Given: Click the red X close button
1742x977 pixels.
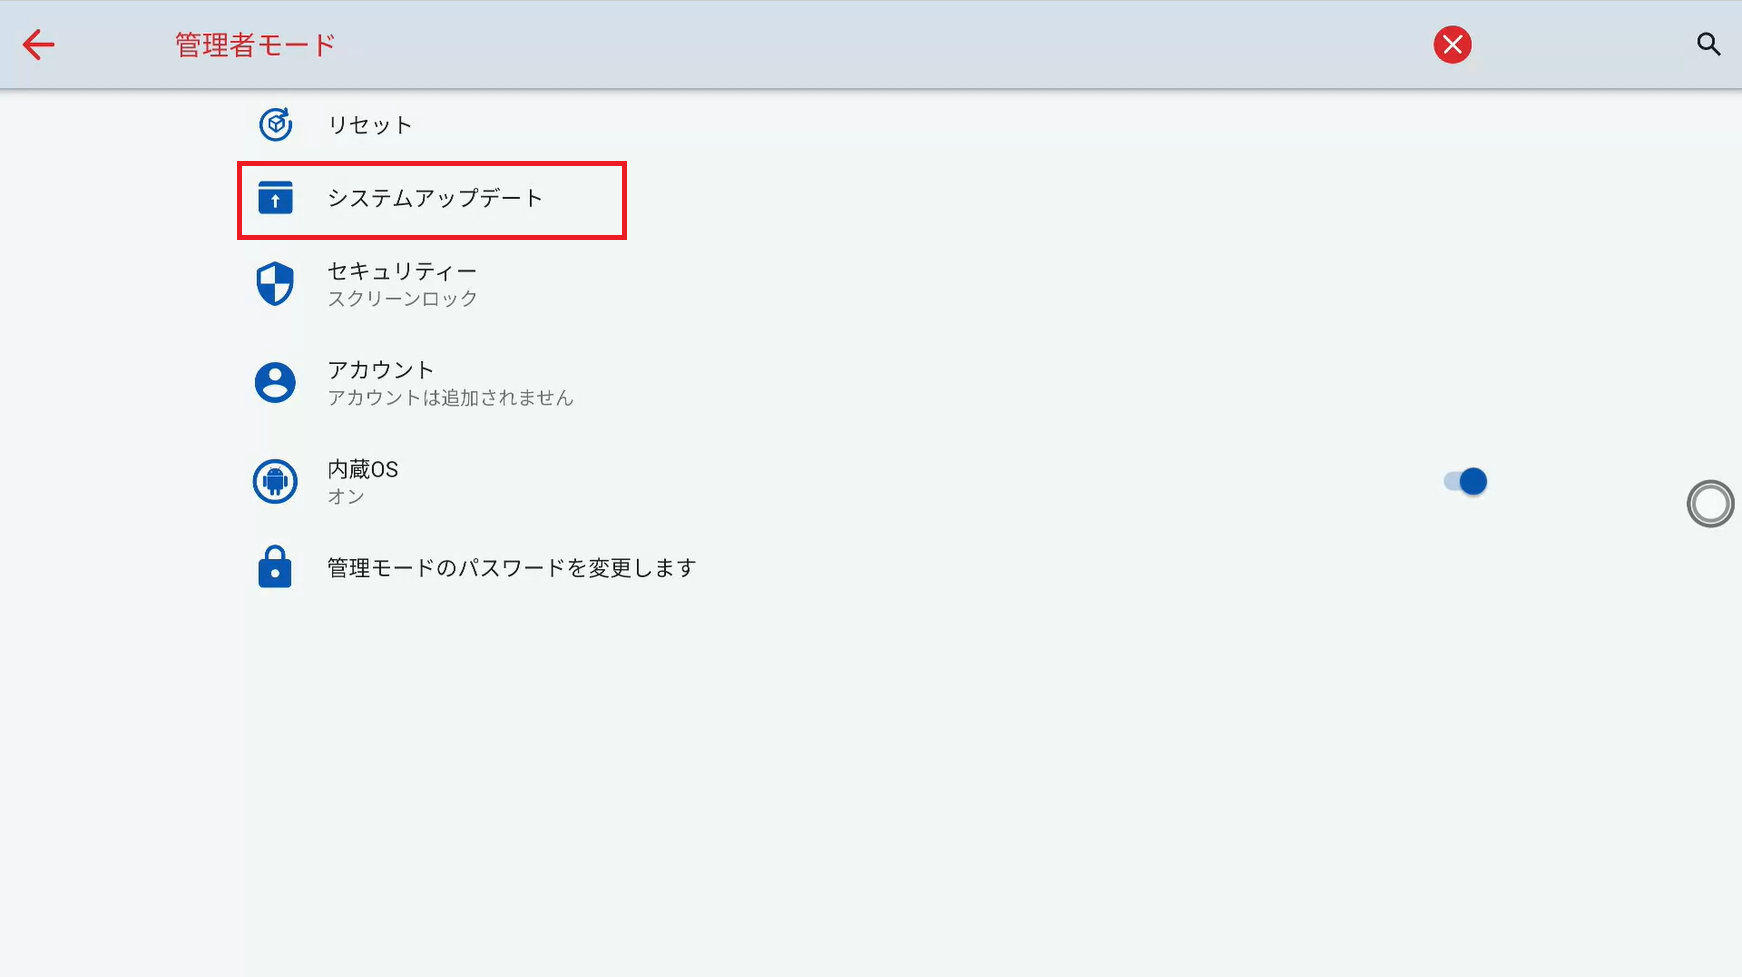Looking at the screenshot, I should pyautogui.click(x=1452, y=44).
